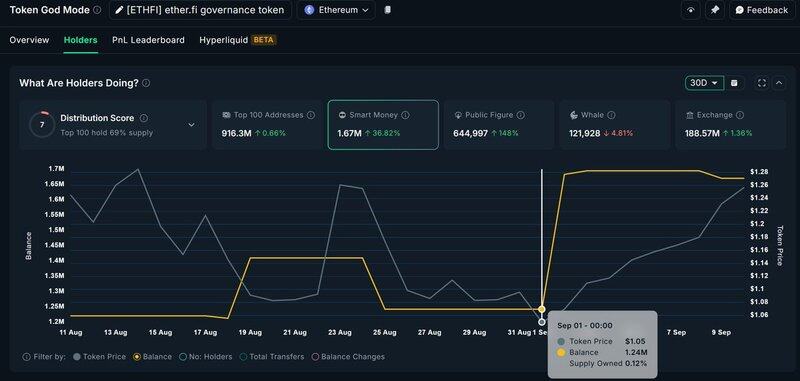Click info icon on Public Figure
Image resolution: width=800 pixels, height=381 pixels.
(520, 115)
